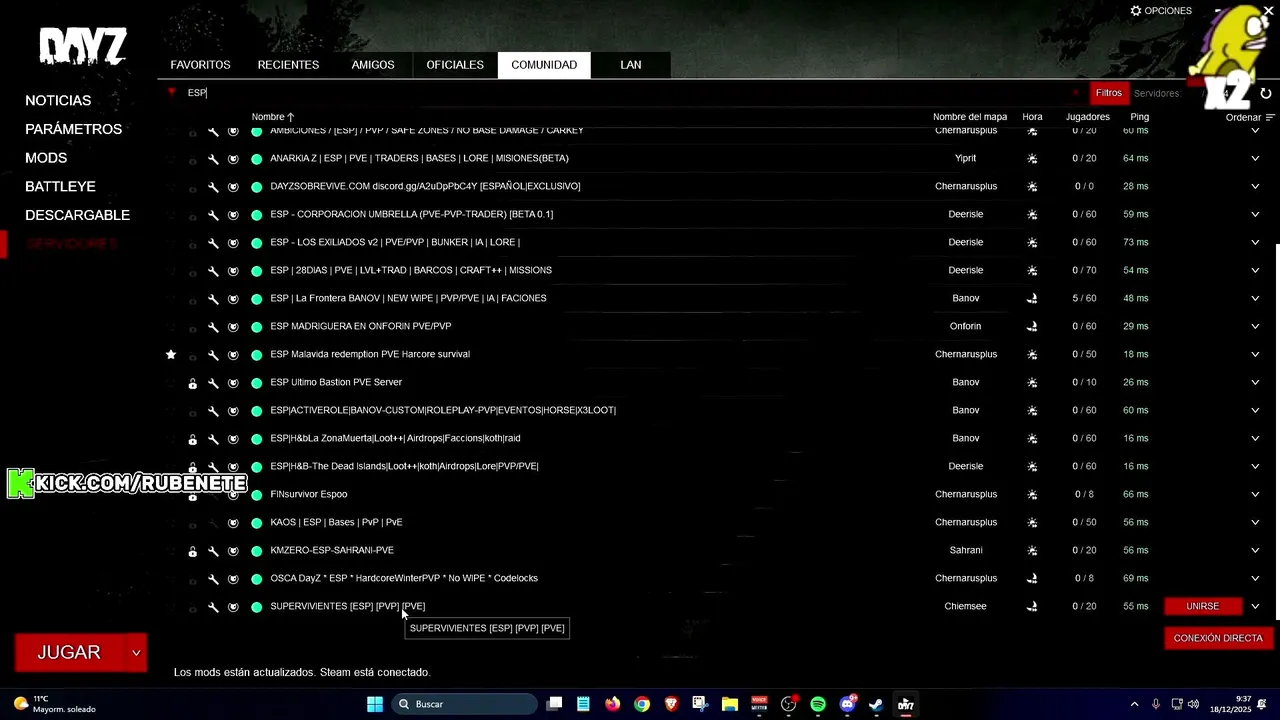Open Discord from the taskbar

[847, 704]
